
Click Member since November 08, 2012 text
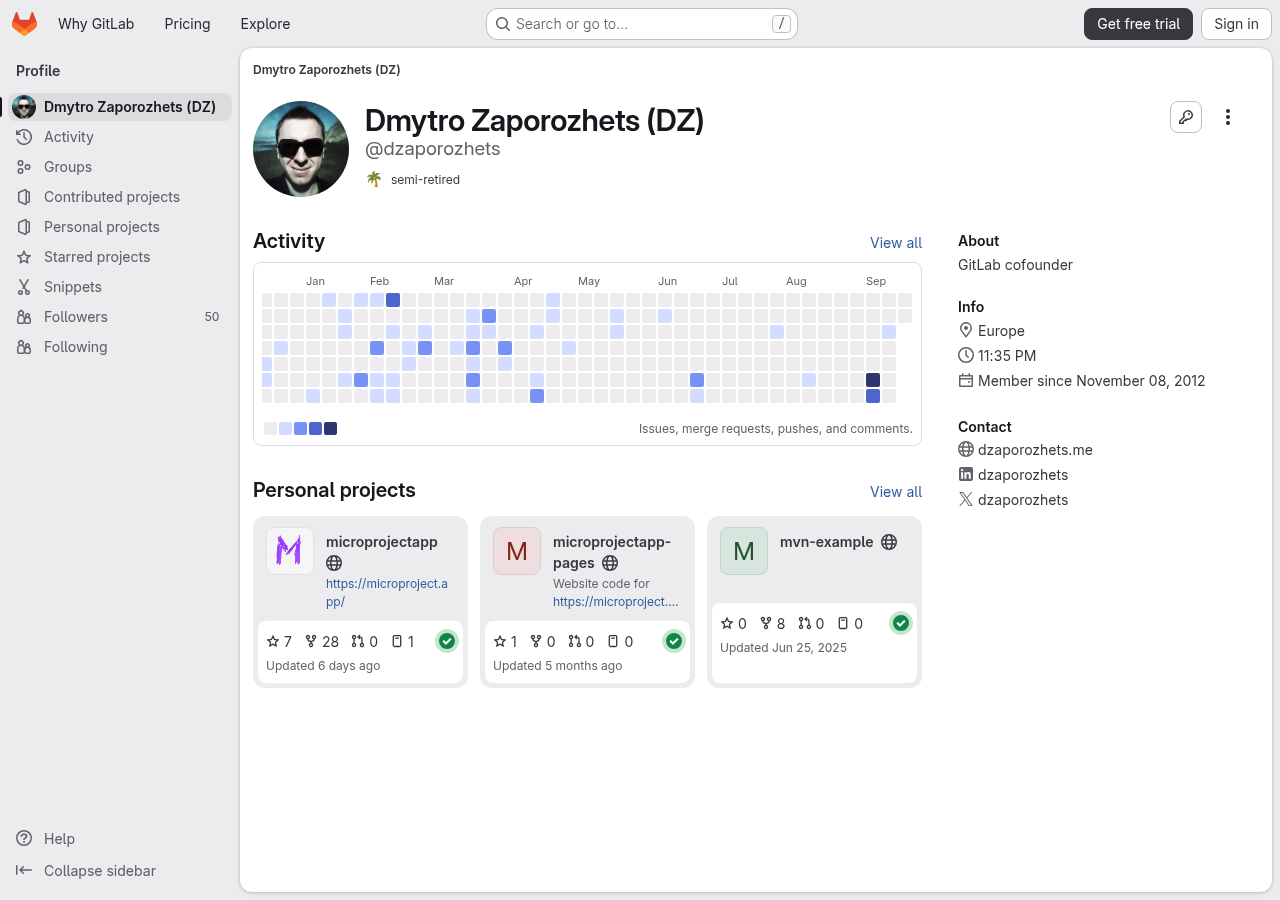coord(1091,381)
